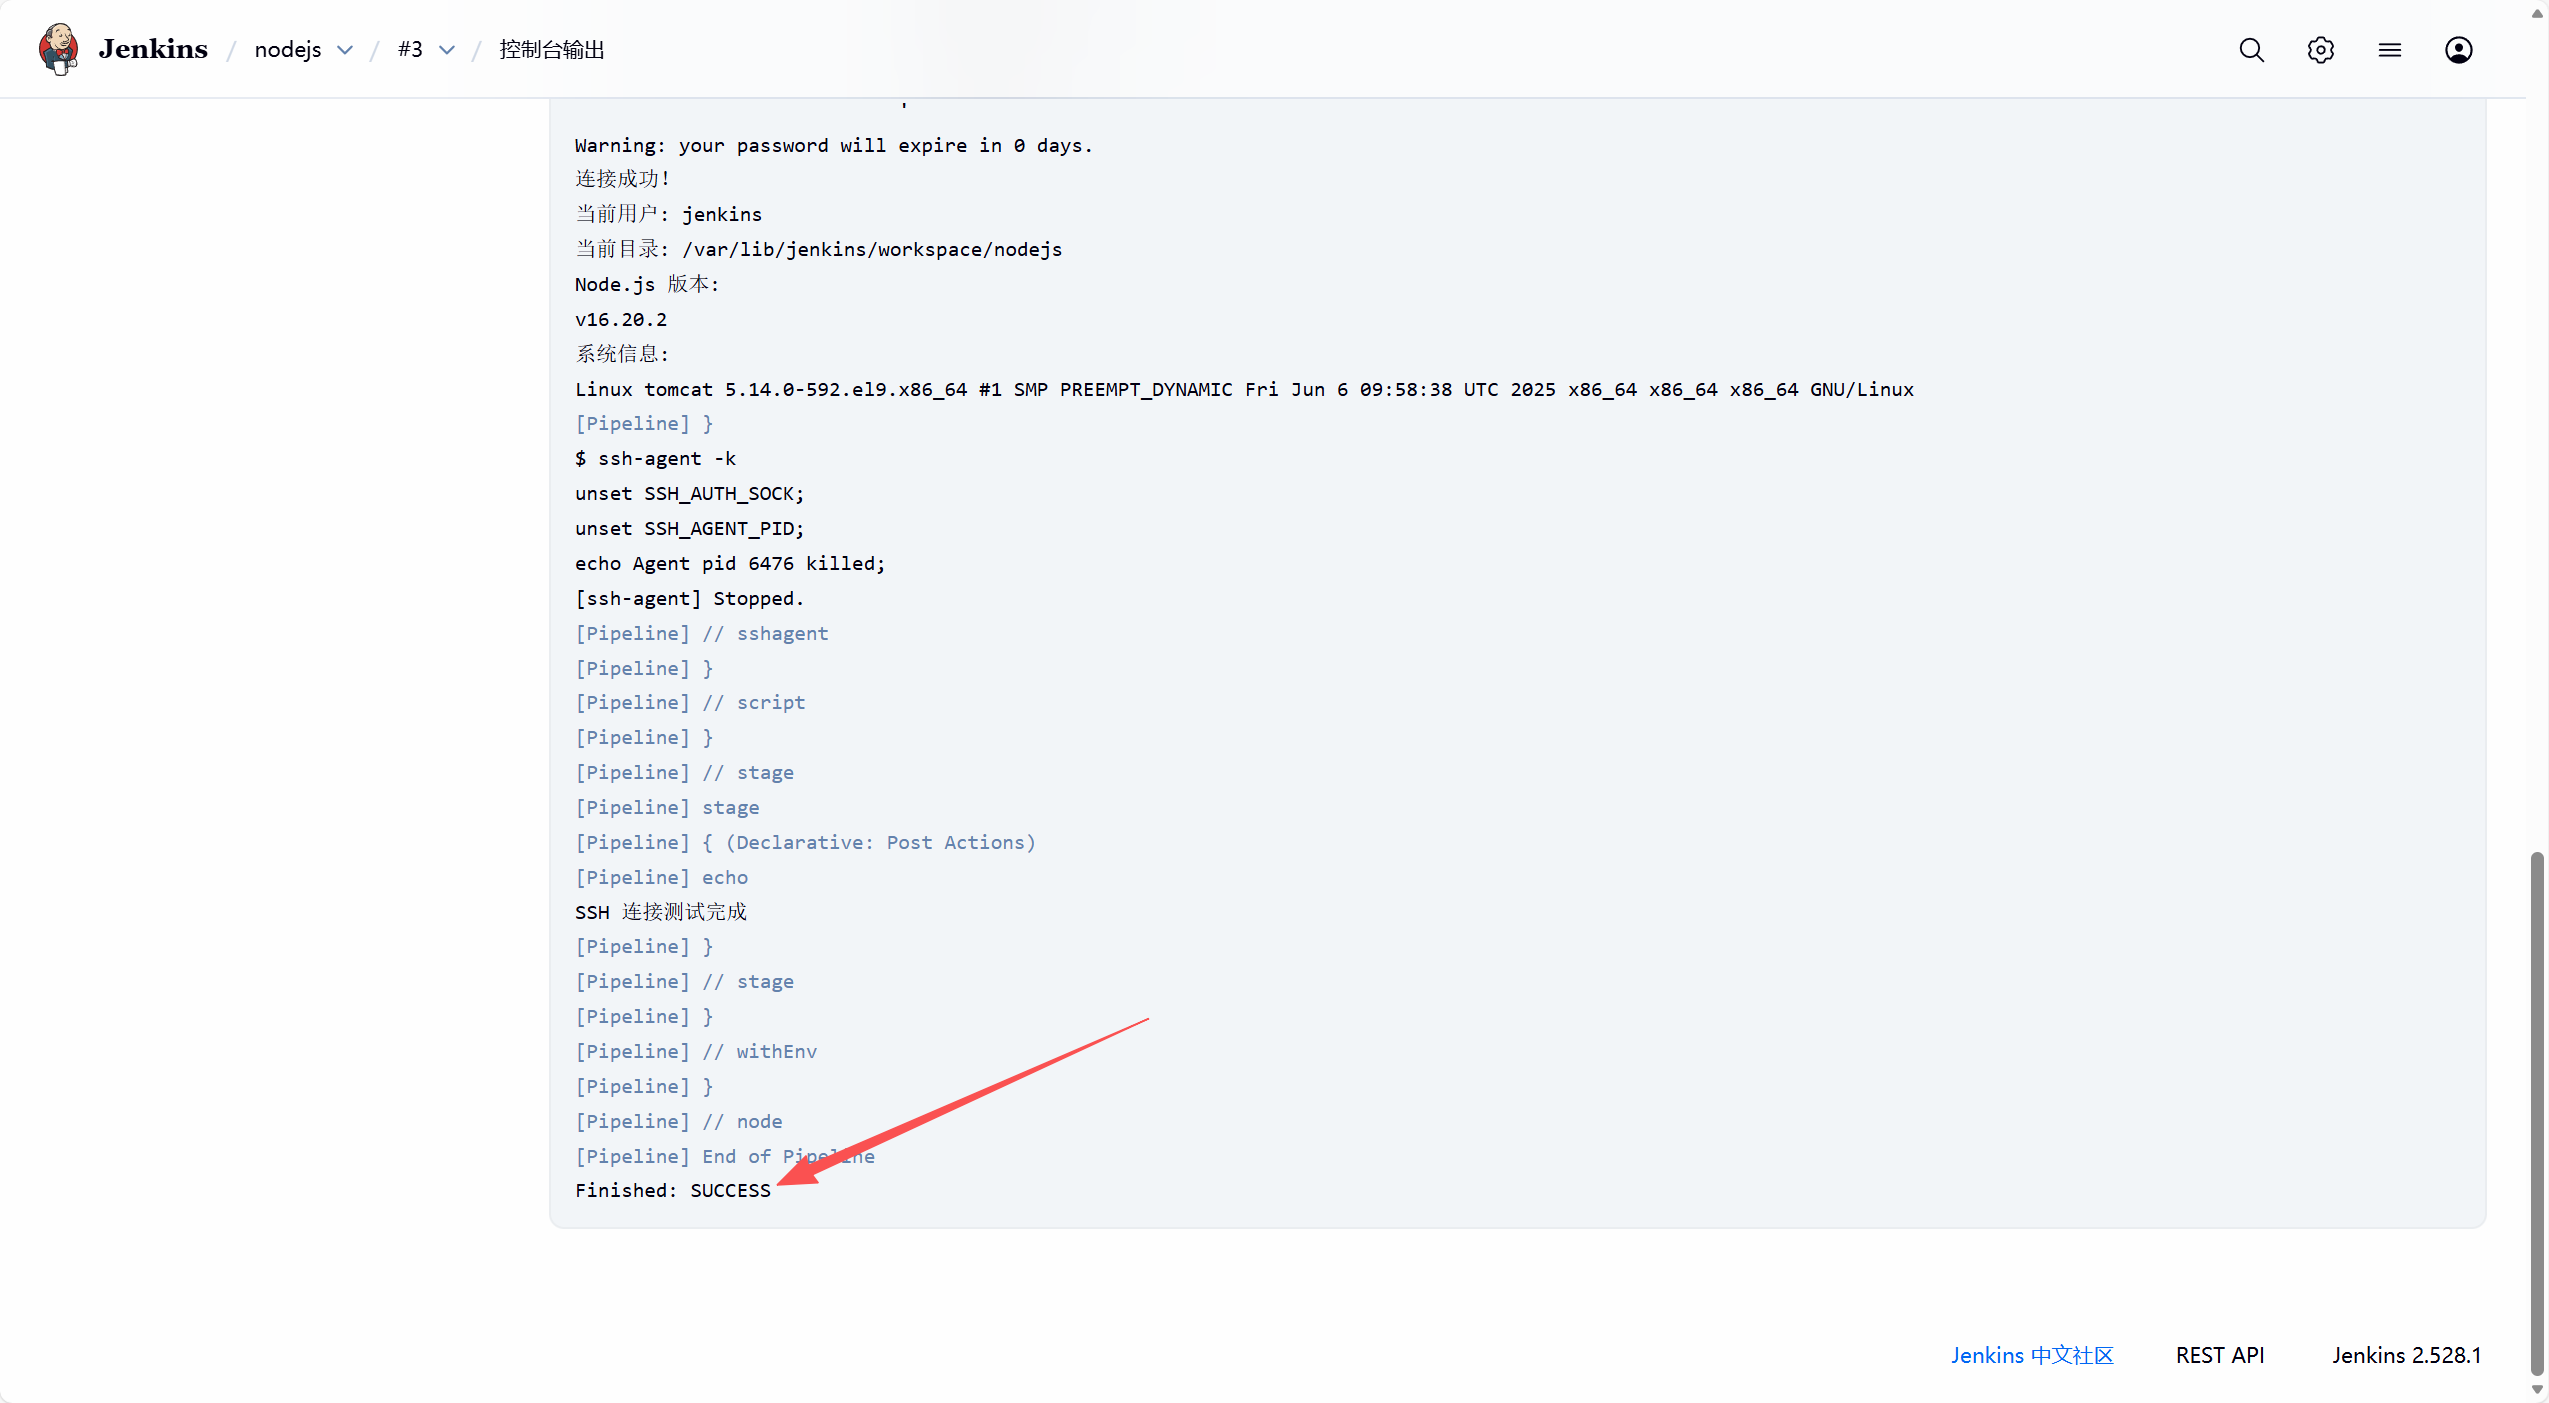Click the scrollbar down arrow
Image resolution: width=2549 pixels, height=1403 pixels.
(2537, 1389)
